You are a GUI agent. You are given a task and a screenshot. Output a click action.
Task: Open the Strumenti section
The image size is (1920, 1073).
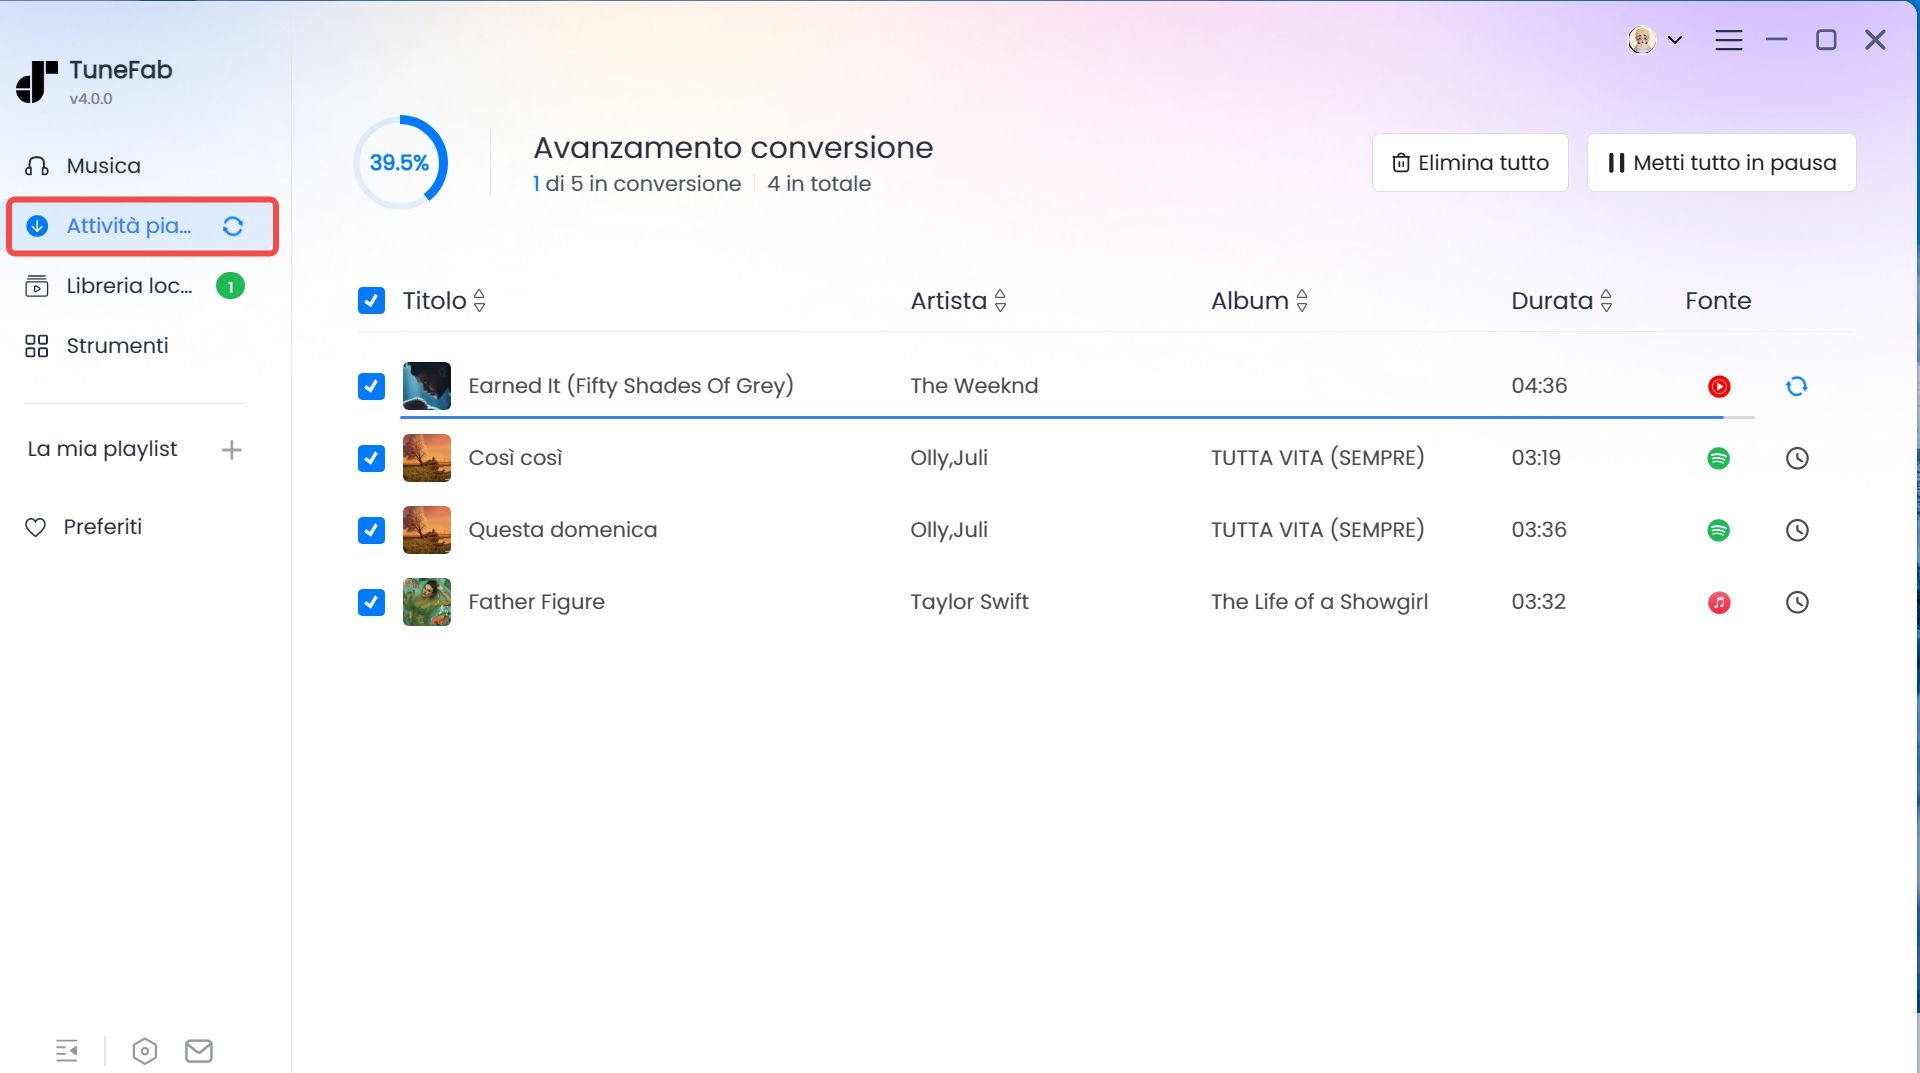(x=115, y=345)
